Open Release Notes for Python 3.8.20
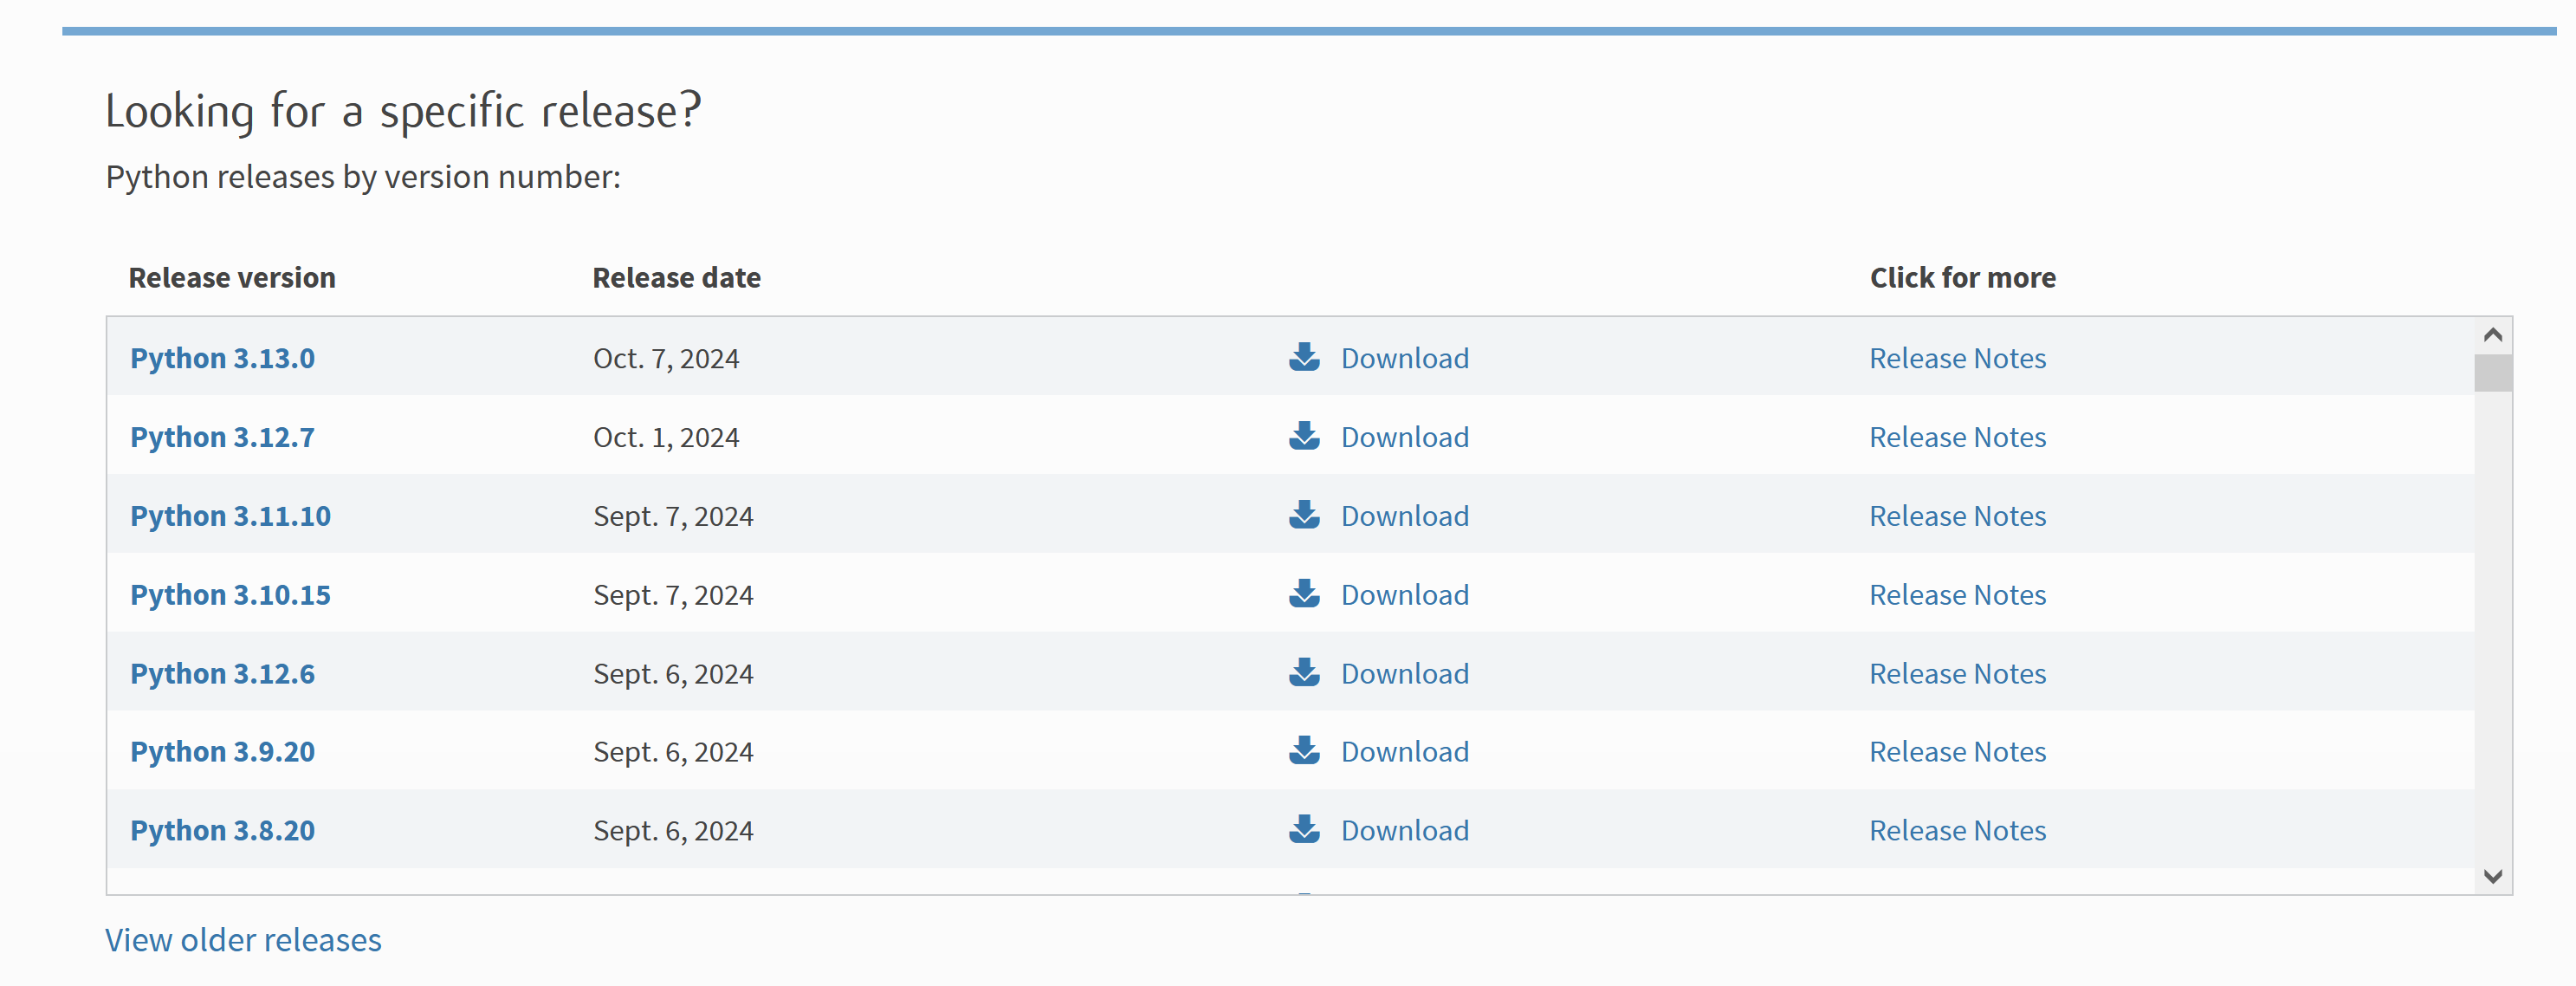The width and height of the screenshot is (2576, 986). pos(1957,831)
